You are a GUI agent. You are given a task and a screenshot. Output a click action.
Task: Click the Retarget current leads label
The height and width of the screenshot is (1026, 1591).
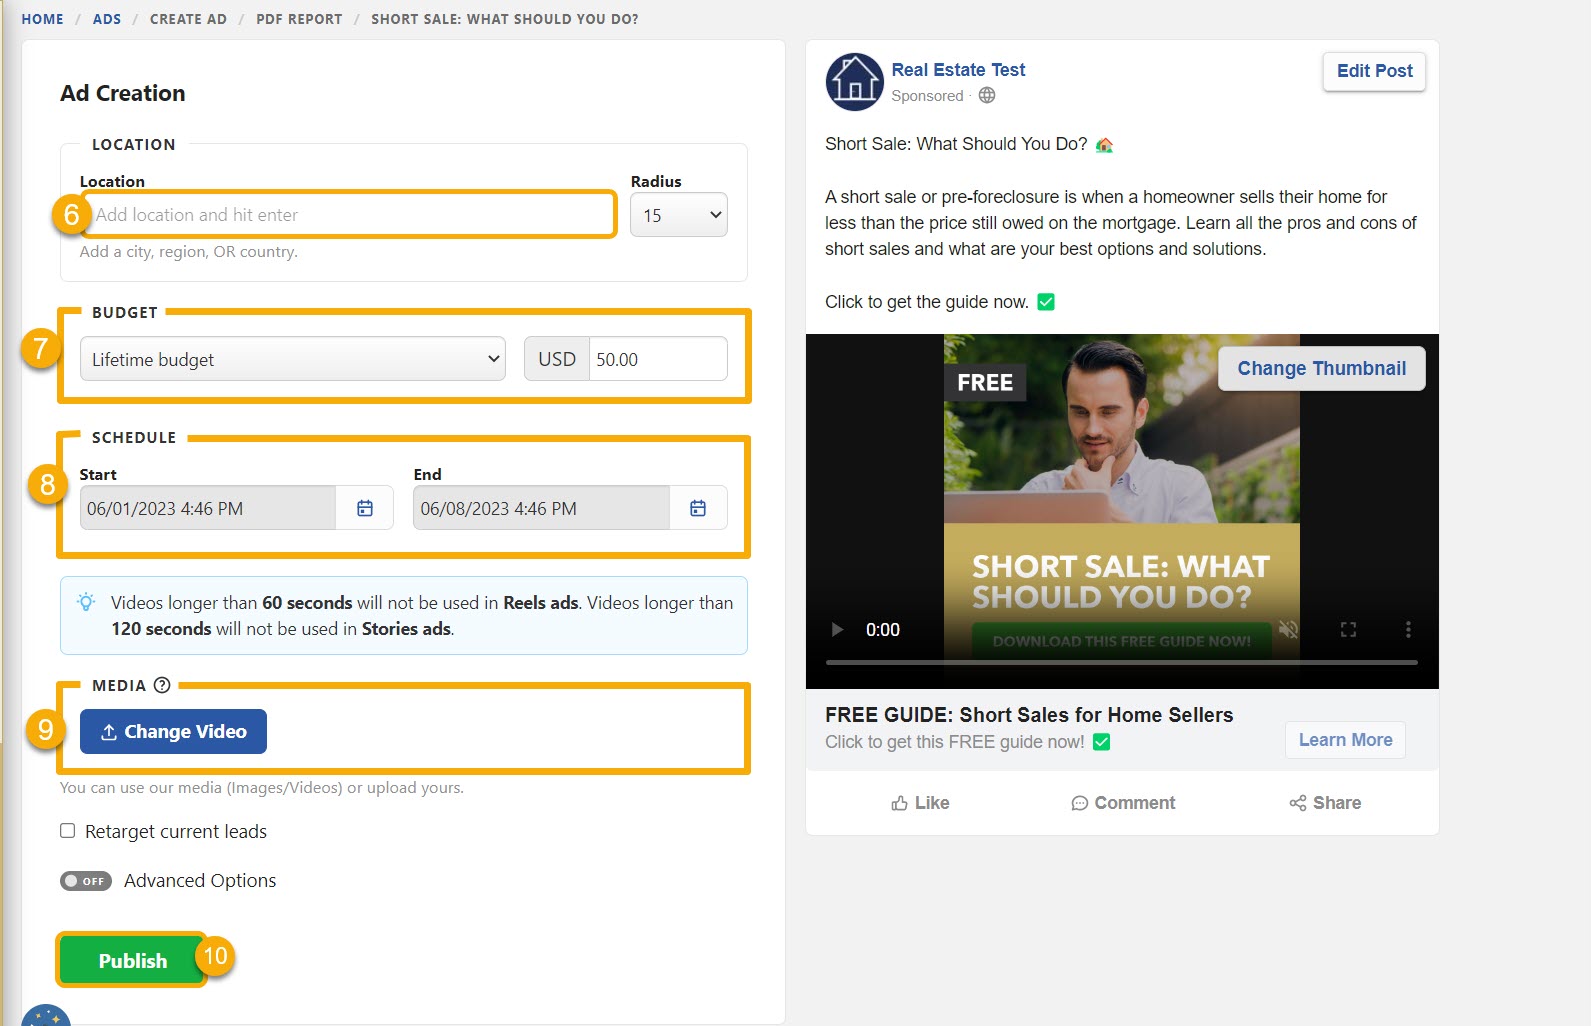point(176,831)
